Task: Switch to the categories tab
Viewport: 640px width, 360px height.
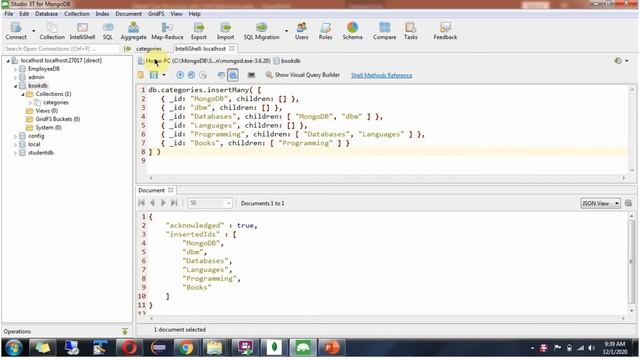Action: pos(149,49)
